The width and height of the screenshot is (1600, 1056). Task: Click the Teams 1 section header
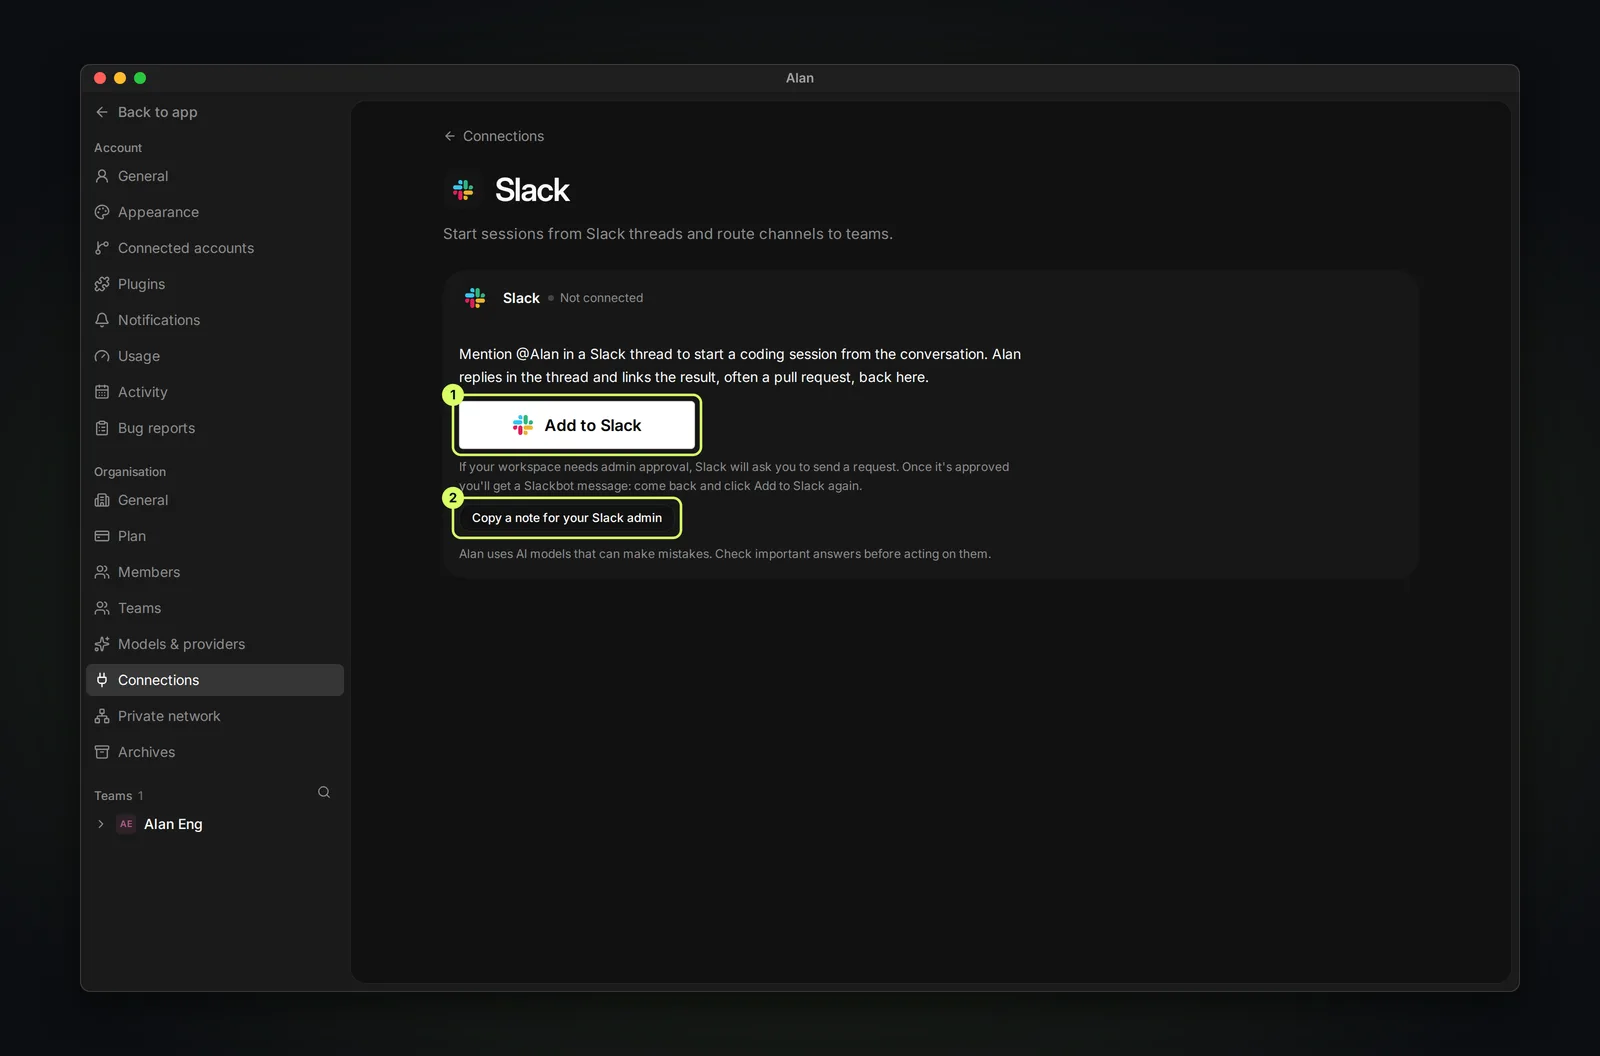point(119,796)
